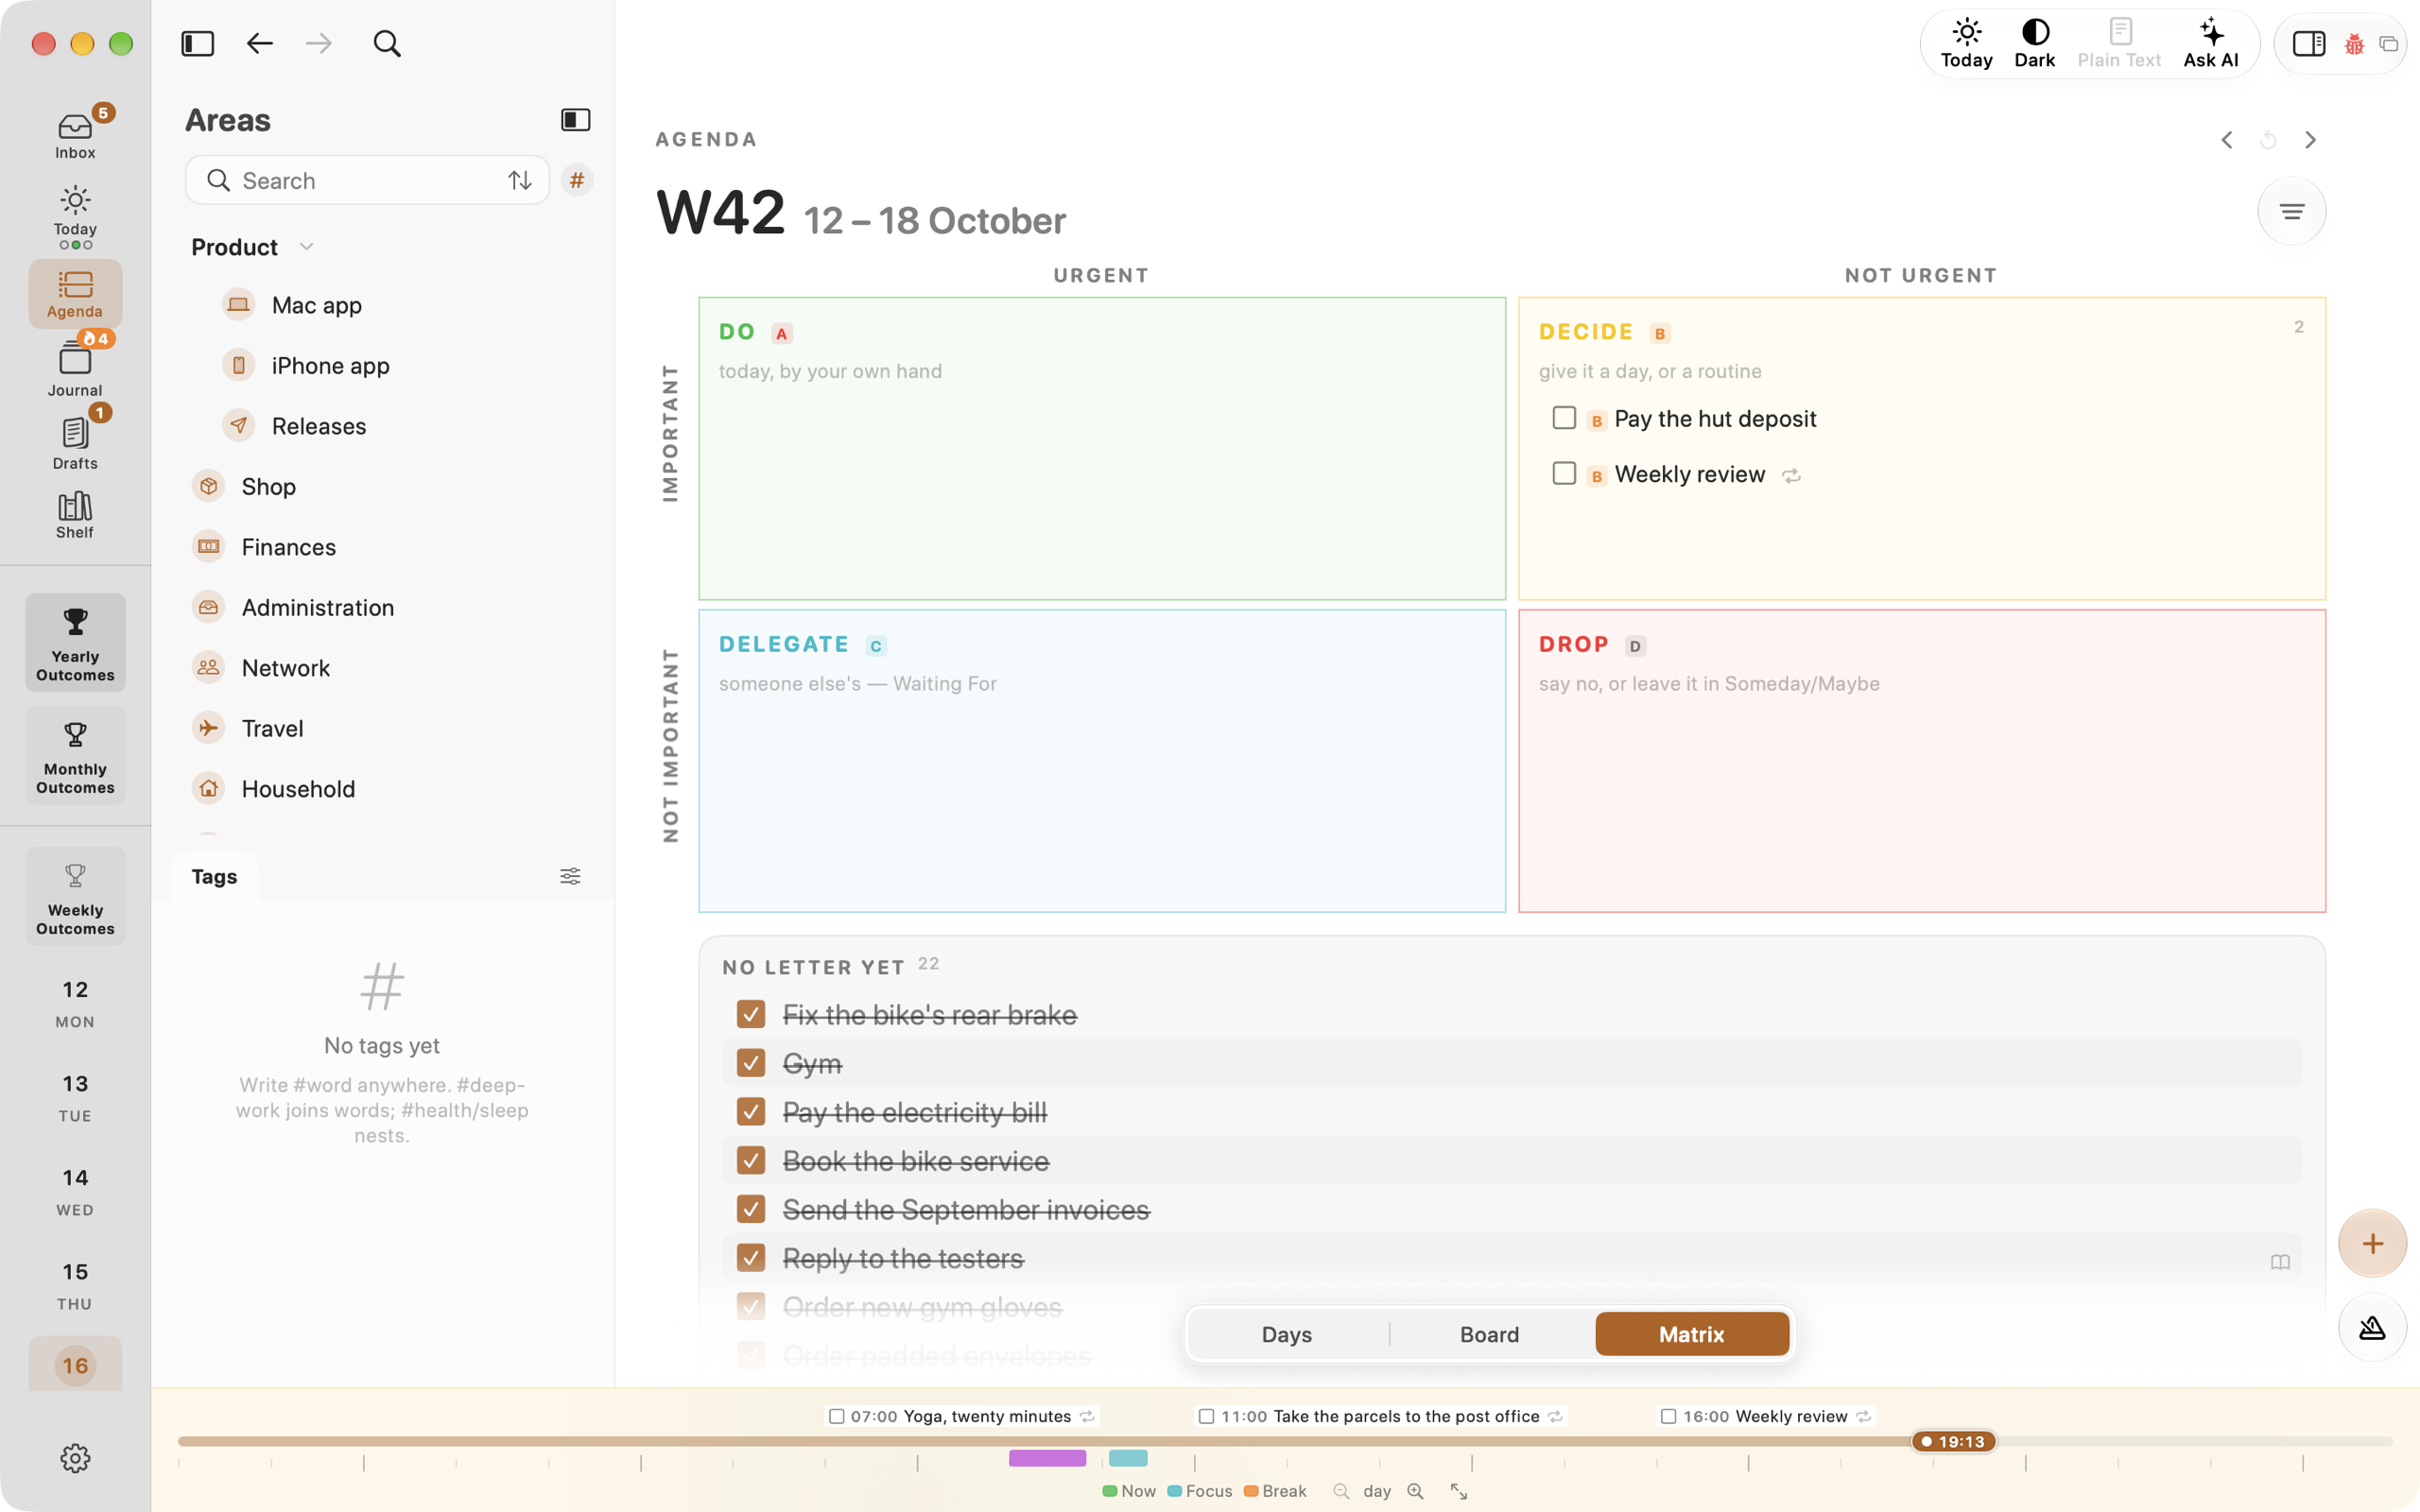Open the agenda filter lines button
2420x1512 pixels.
coord(2292,211)
